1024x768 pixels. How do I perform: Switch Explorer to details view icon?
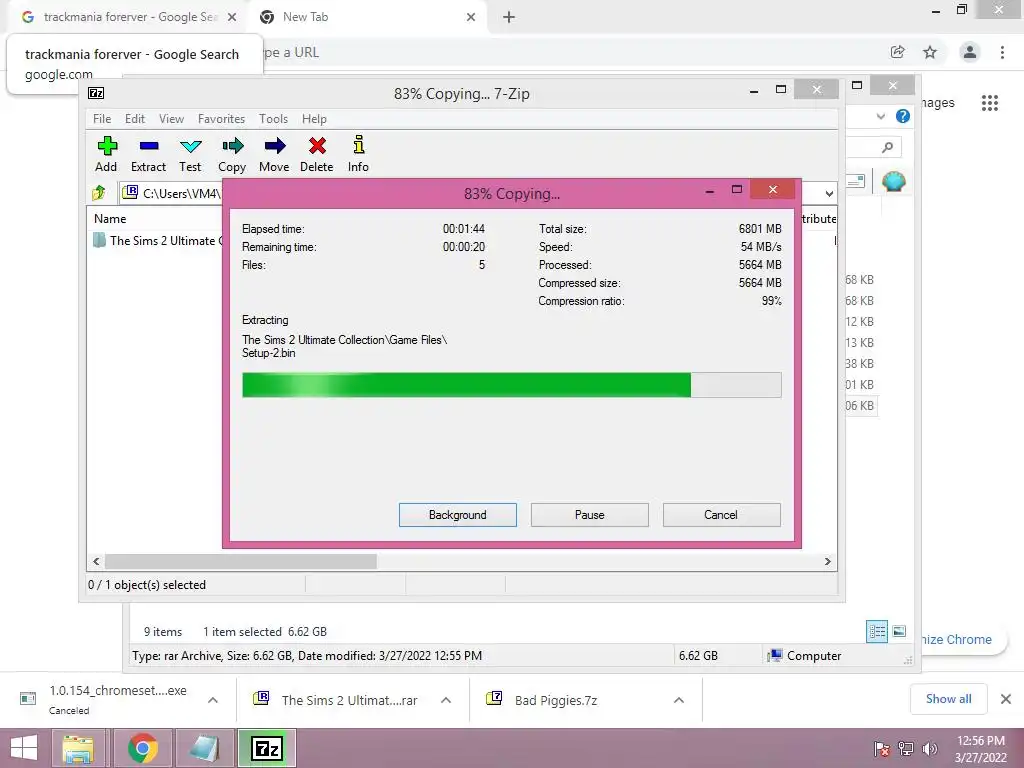coord(876,631)
